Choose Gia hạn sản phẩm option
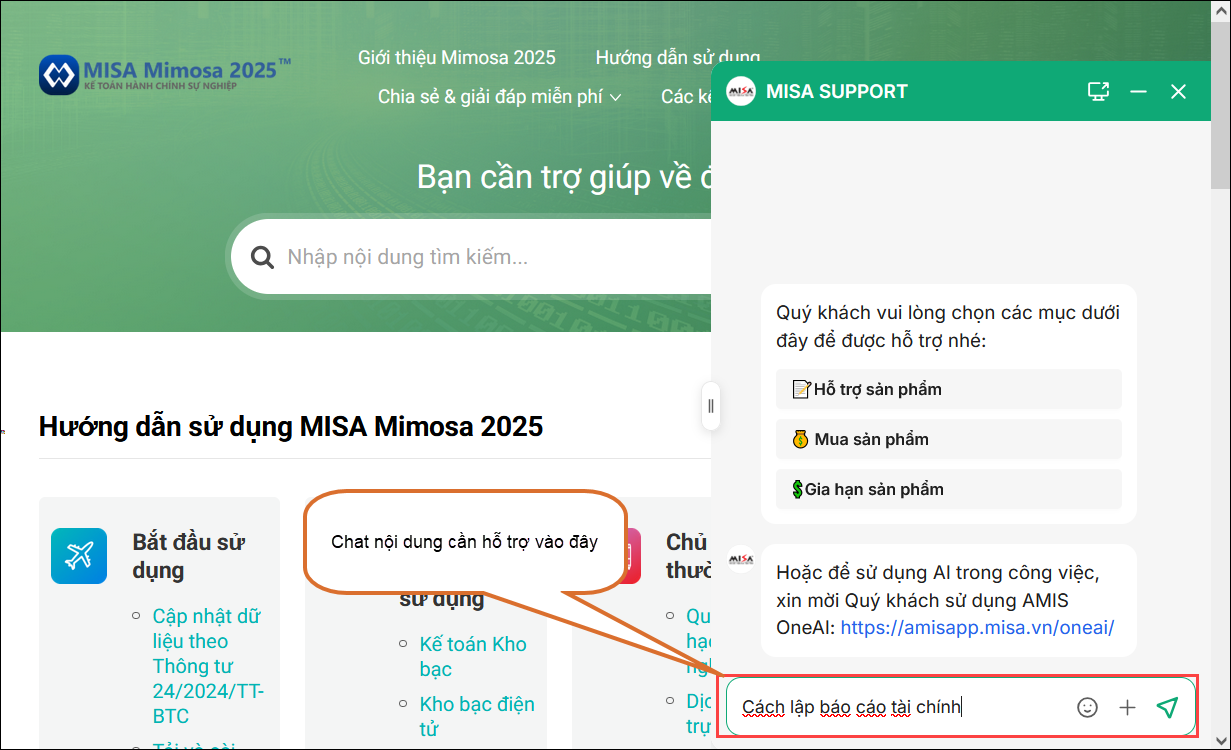This screenshot has width=1231, height=750. [x=948, y=489]
